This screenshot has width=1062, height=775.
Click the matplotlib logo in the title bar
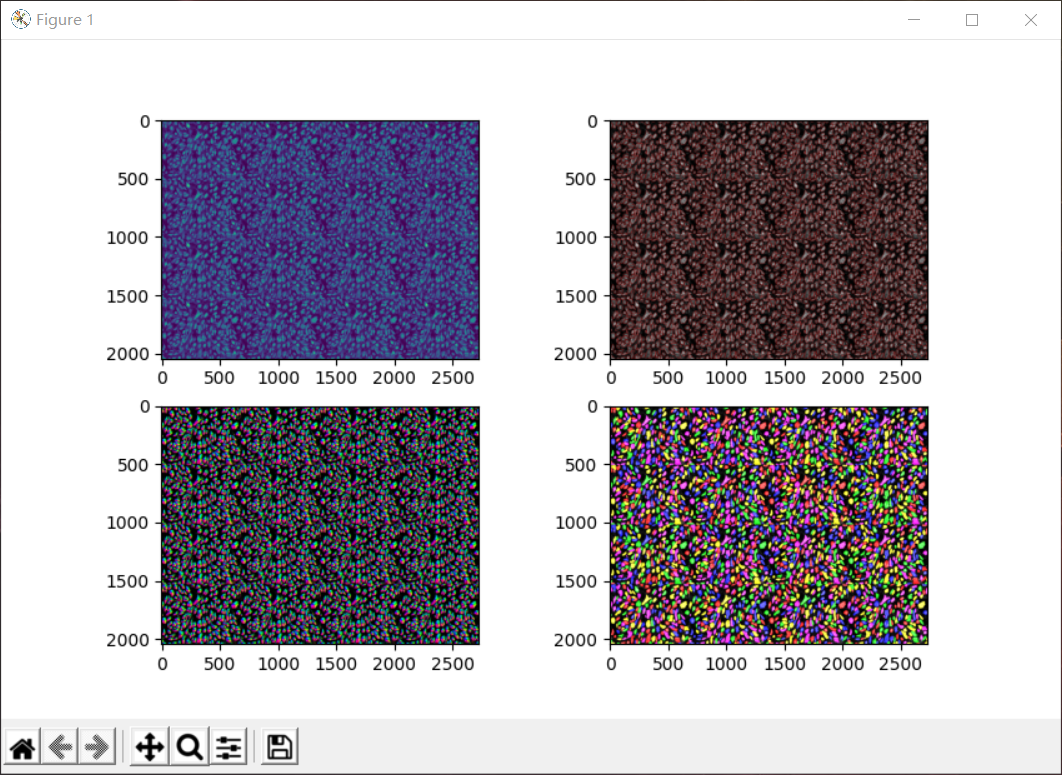pyautogui.click(x=20, y=19)
